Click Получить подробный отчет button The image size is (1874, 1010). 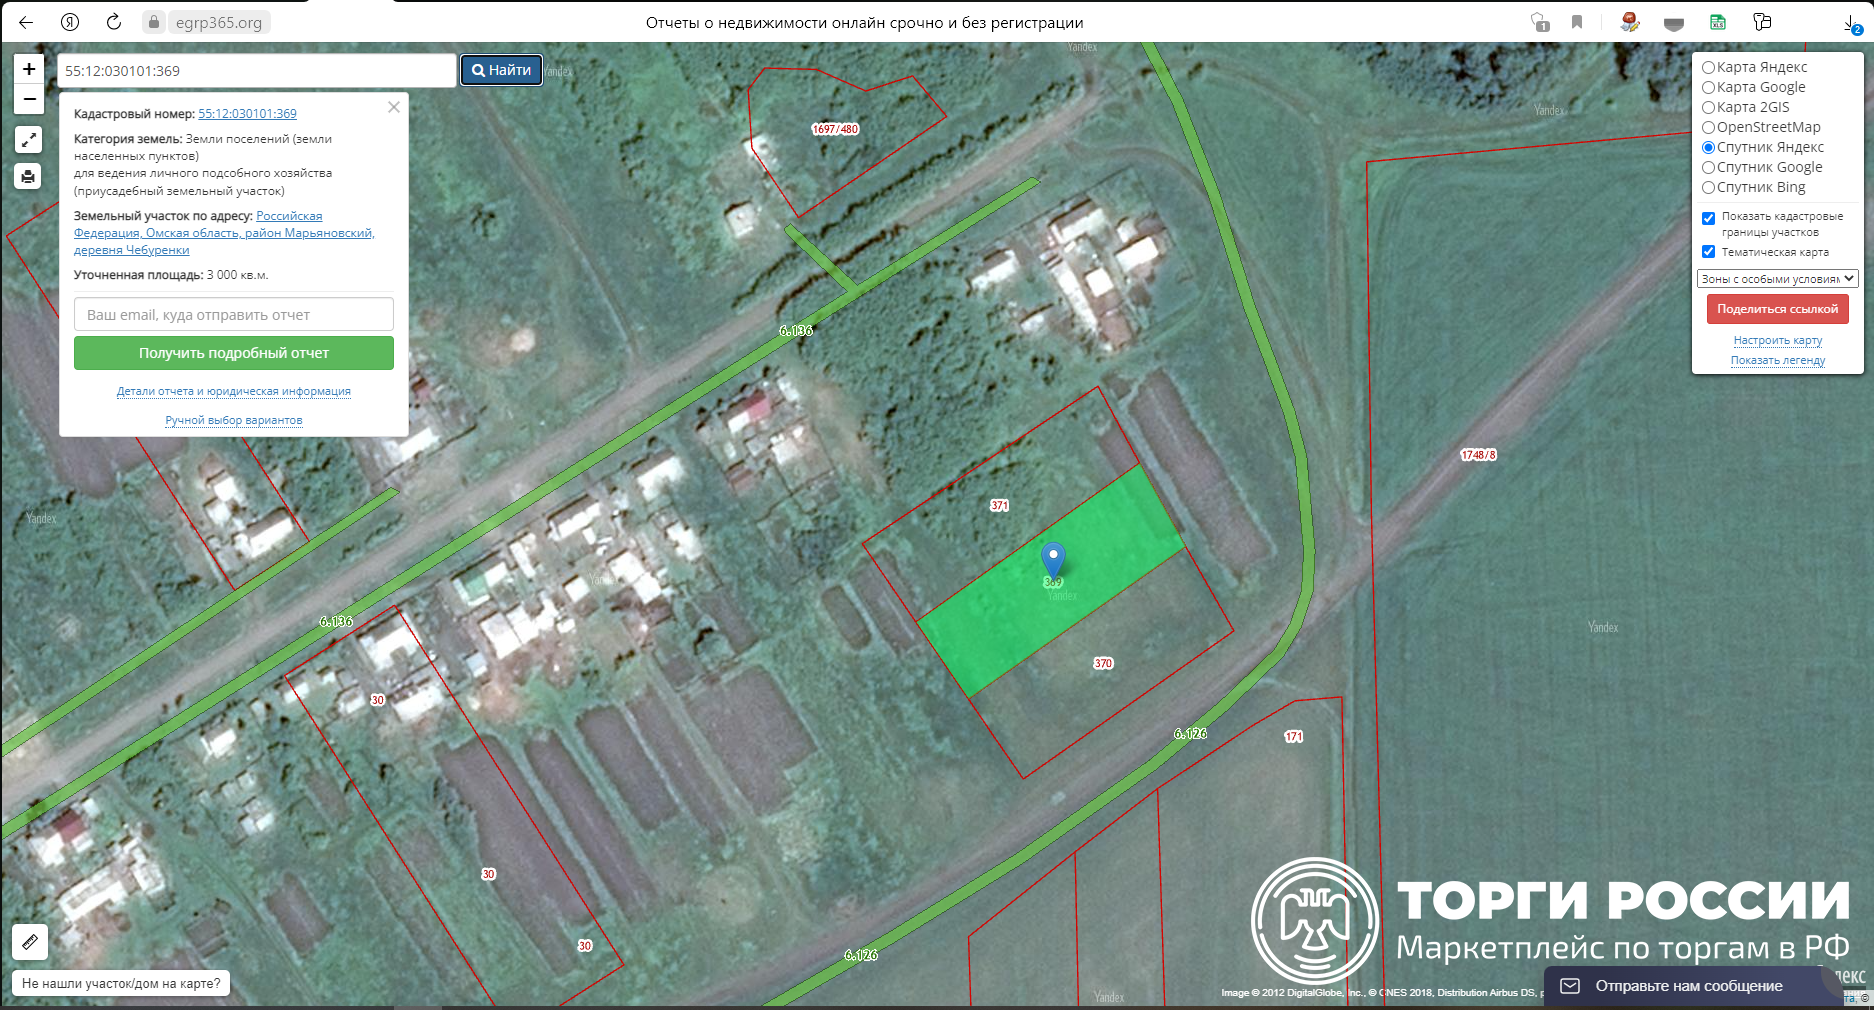(x=234, y=353)
